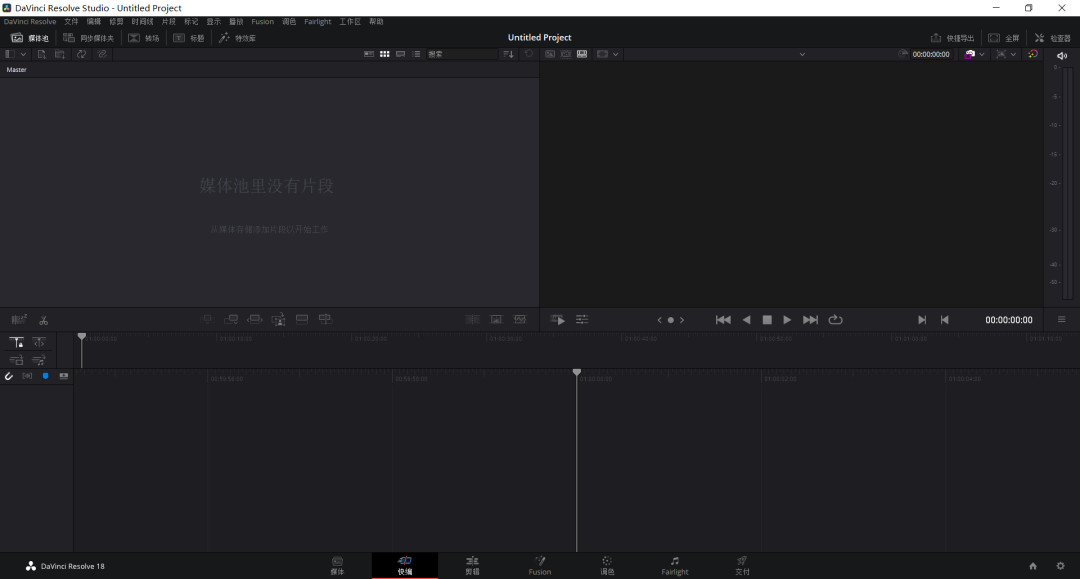
Task: Open the 检查器 inspector panel
Action: pyautogui.click(x=1052, y=38)
